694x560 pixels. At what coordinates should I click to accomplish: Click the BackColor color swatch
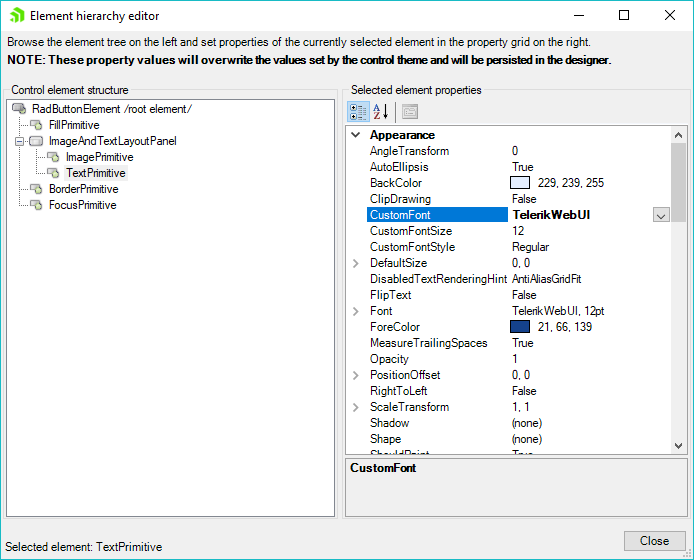[x=520, y=183]
